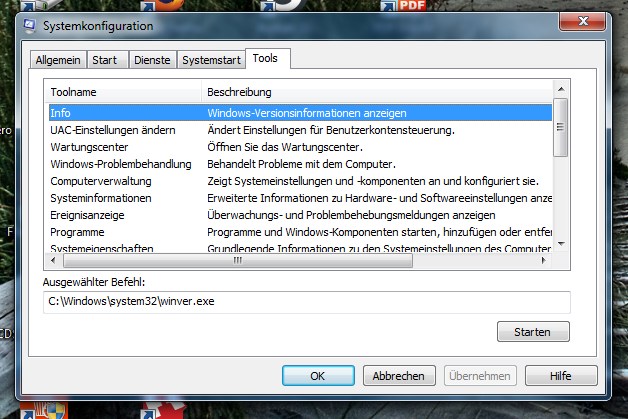This screenshot has height=419, width=628.
Task: Select the Wartungscenter entry
Action: coord(300,147)
